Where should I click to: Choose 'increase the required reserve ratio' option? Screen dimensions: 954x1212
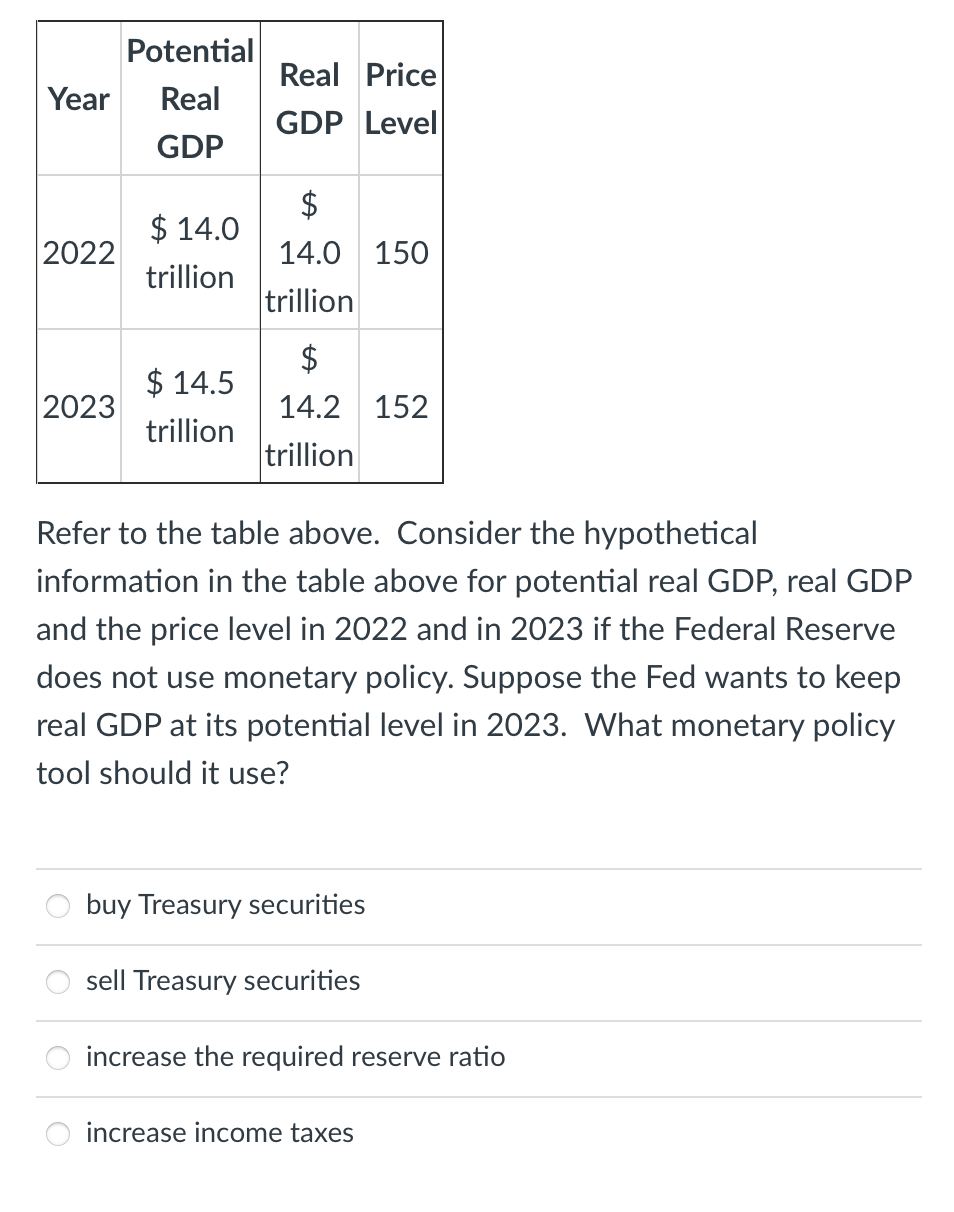click(57, 1058)
